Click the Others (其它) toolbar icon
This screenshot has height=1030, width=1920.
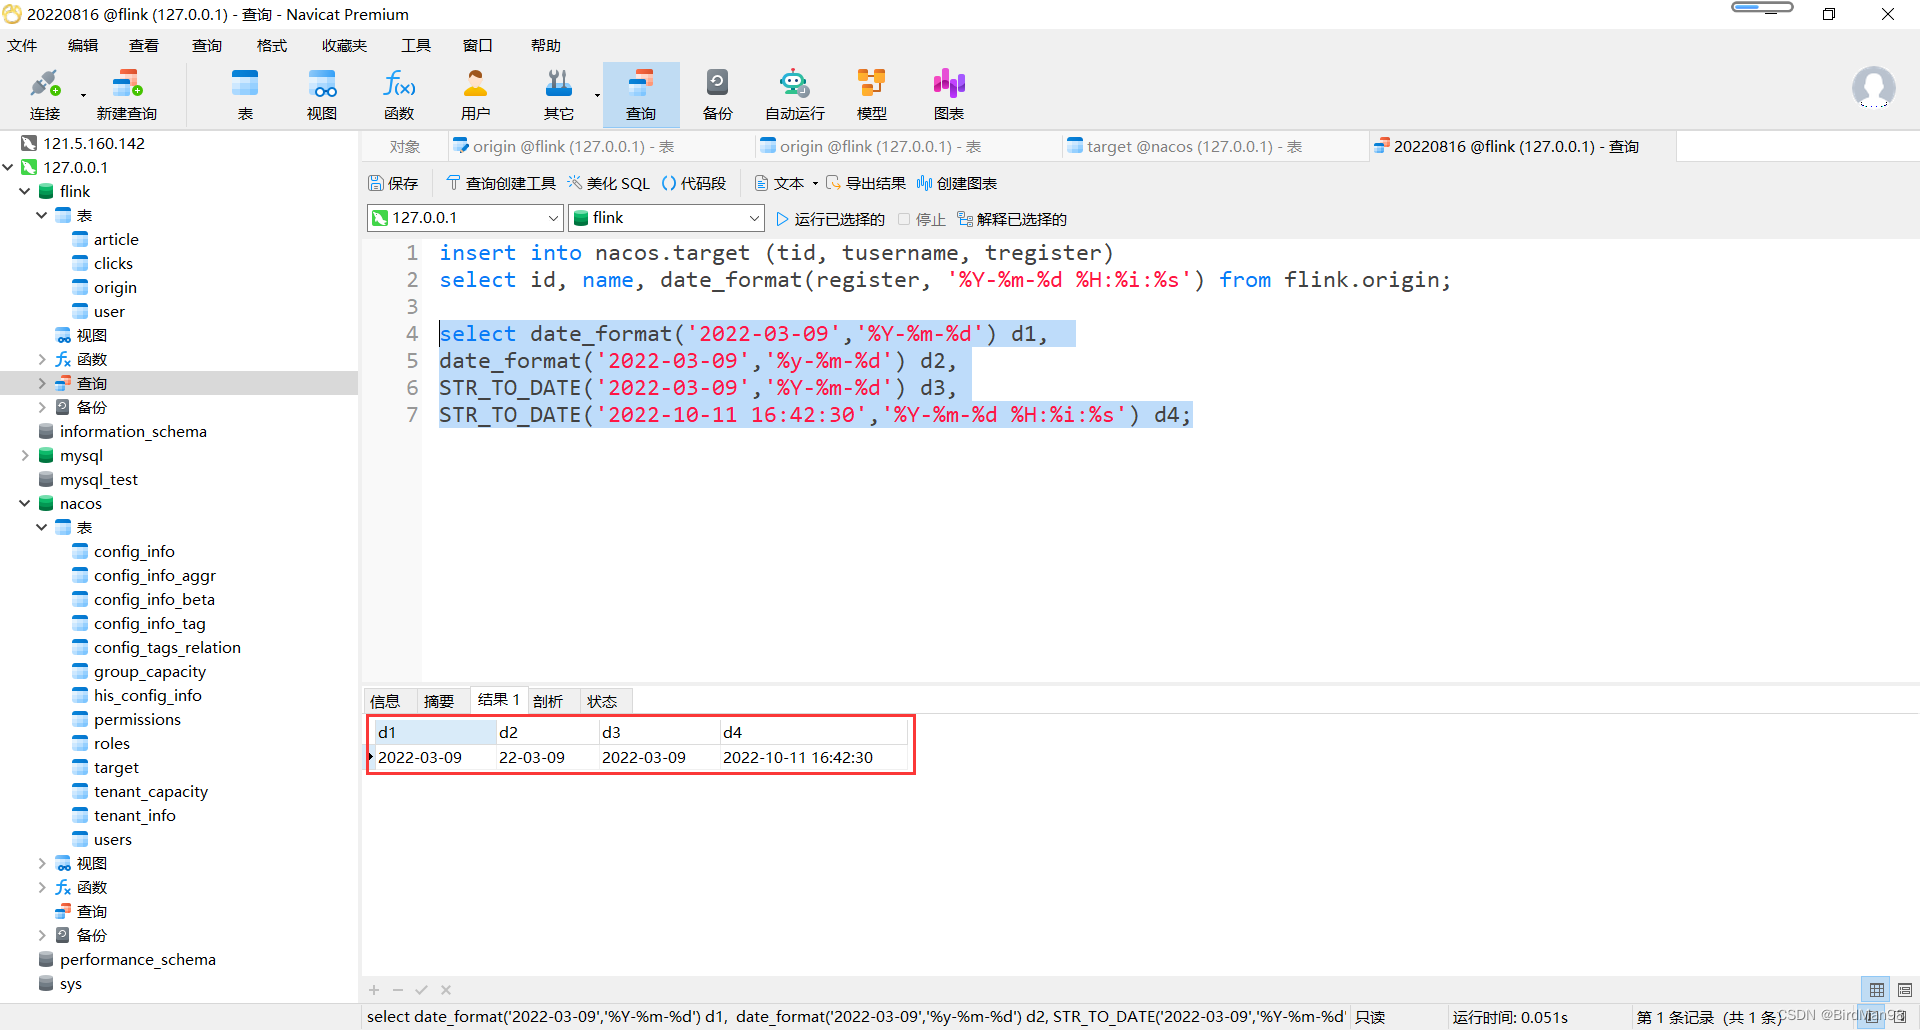pyautogui.click(x=559, y=95)
